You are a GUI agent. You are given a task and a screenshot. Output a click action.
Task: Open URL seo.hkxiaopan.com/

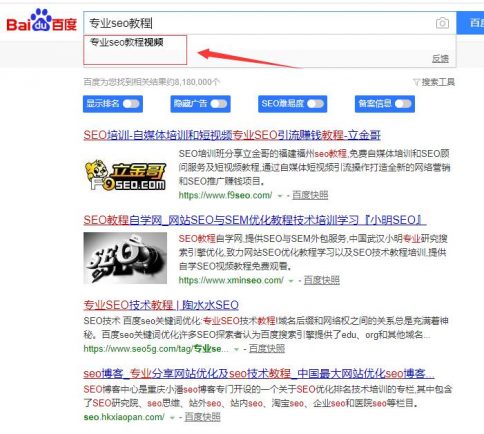coord(124,417)
